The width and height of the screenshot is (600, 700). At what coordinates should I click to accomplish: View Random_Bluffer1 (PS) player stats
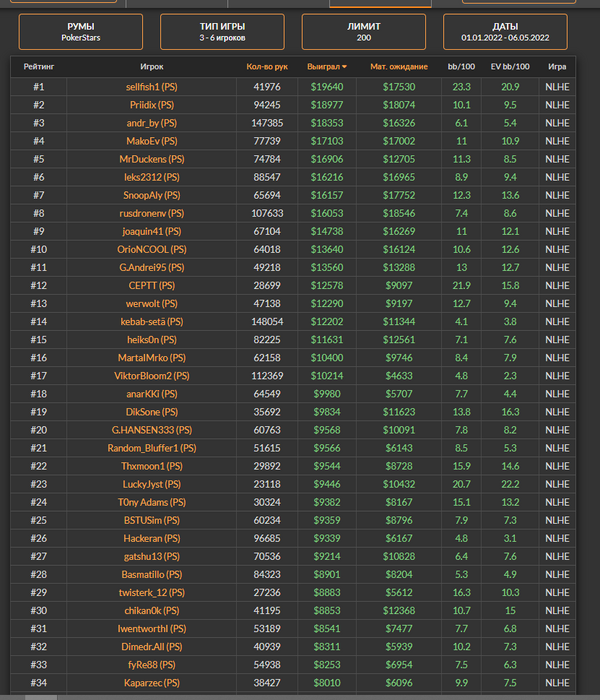[x=152, y=448]
